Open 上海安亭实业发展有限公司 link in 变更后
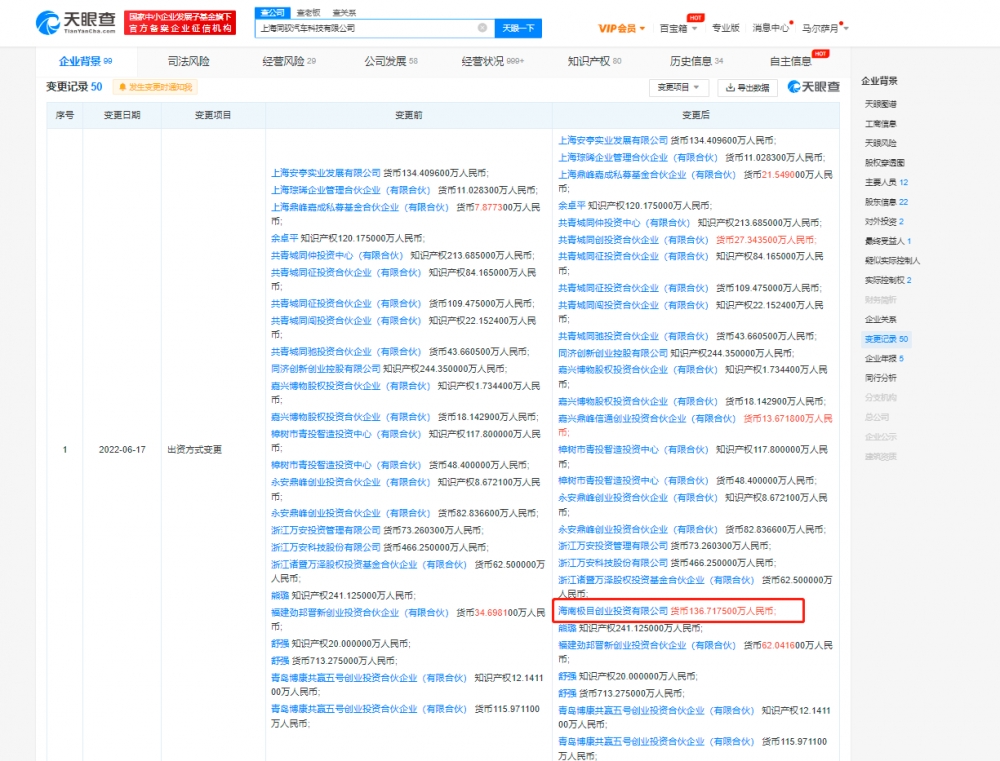1000x761 pixels. (612, 140)
